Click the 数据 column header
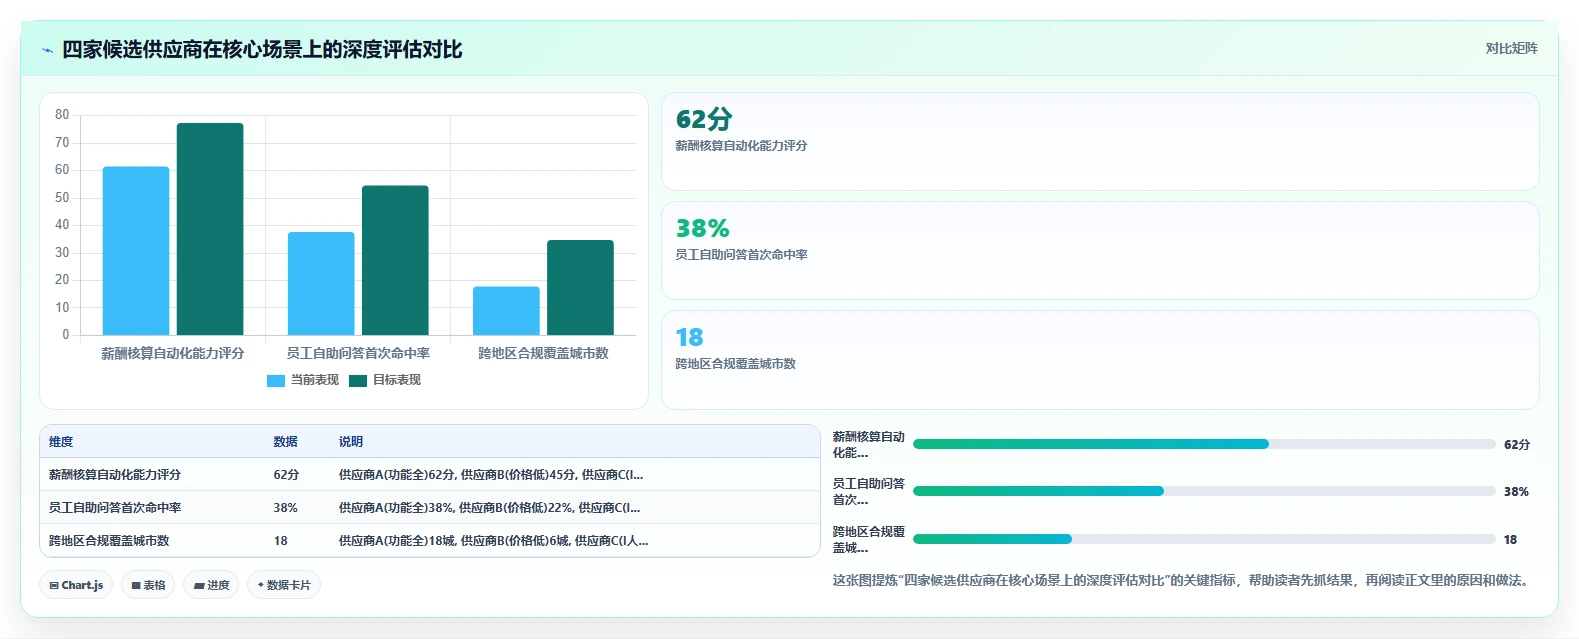 (x=286, y=442)
